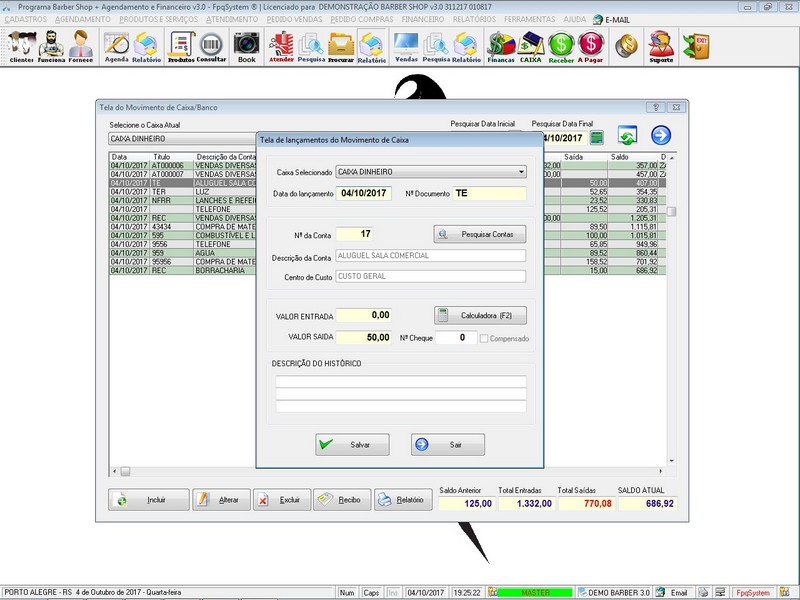Click the Agenda toolbar icon

[116, 46]
